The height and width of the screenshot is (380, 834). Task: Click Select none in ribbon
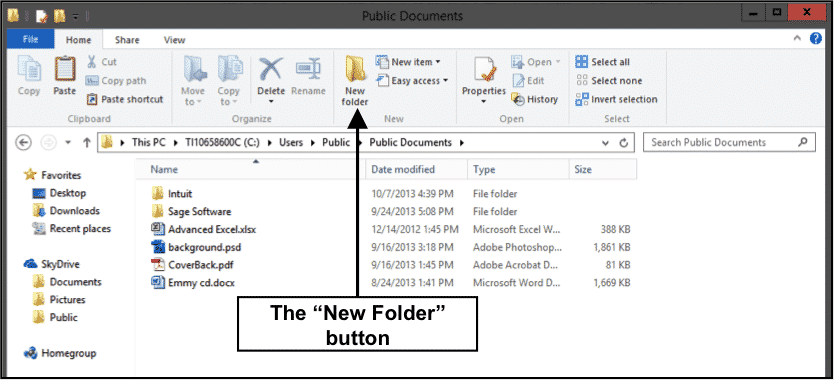[x=609, y=81]
